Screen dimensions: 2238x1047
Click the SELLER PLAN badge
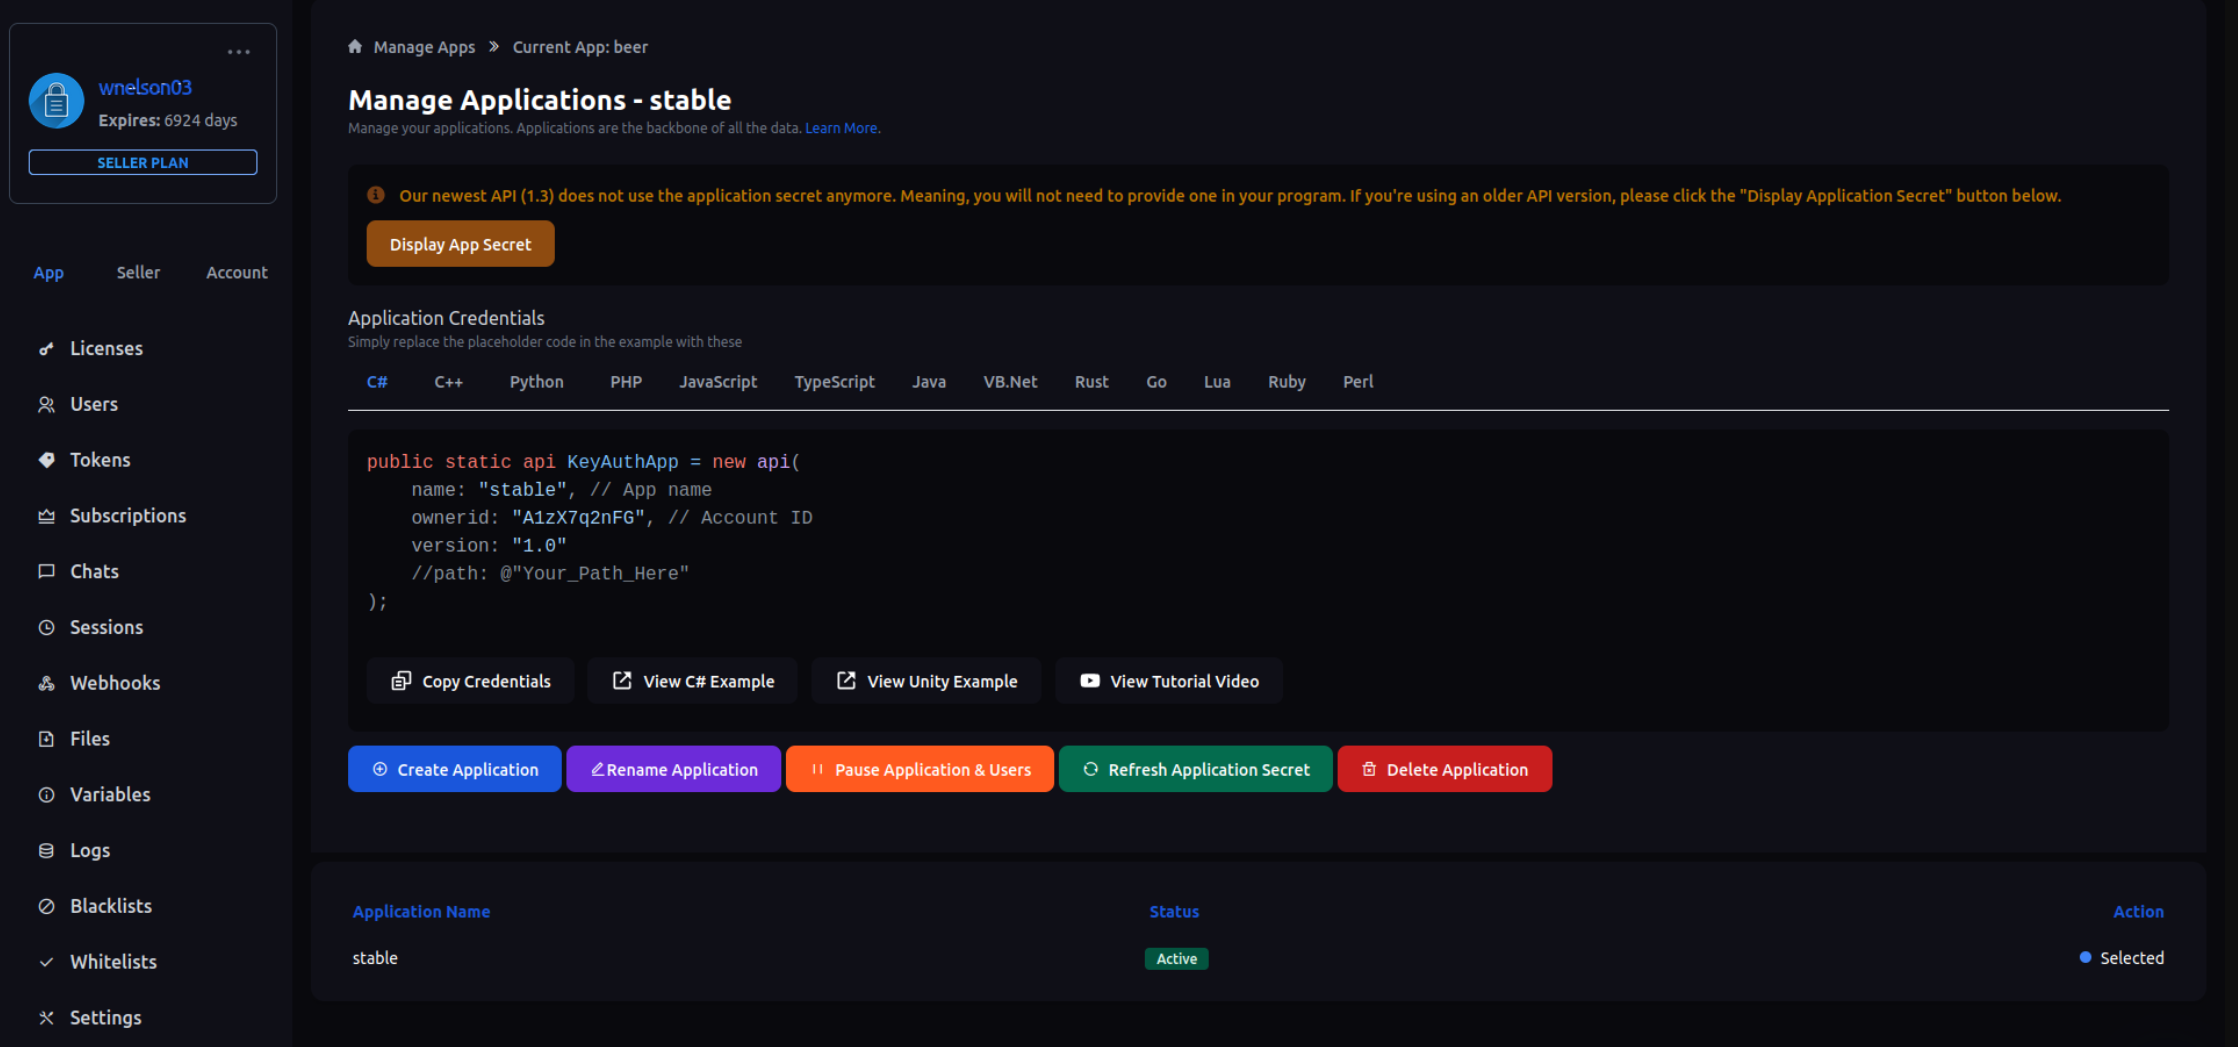pyautogui.click(x=143, y=162)
